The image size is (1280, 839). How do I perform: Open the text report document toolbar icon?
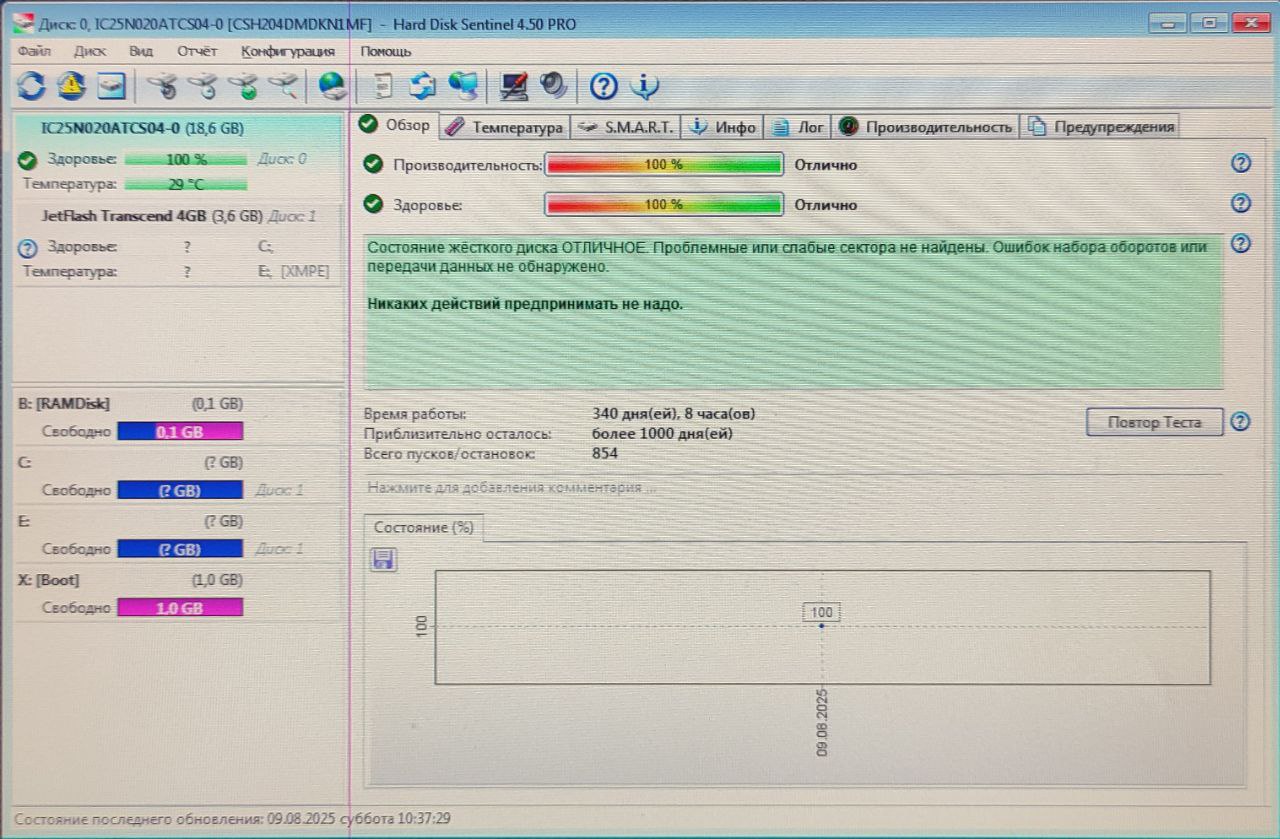coord(381,87)
